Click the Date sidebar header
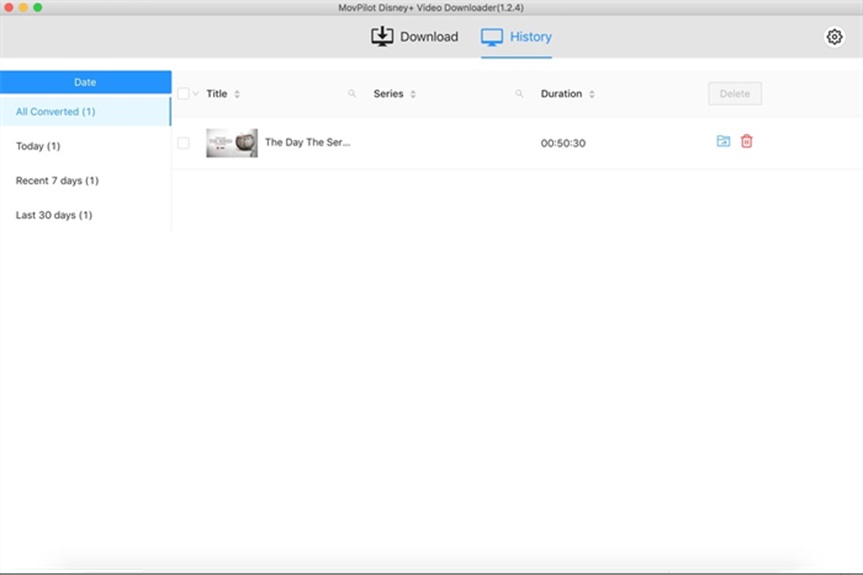The image size is (863, 575). 85,82
